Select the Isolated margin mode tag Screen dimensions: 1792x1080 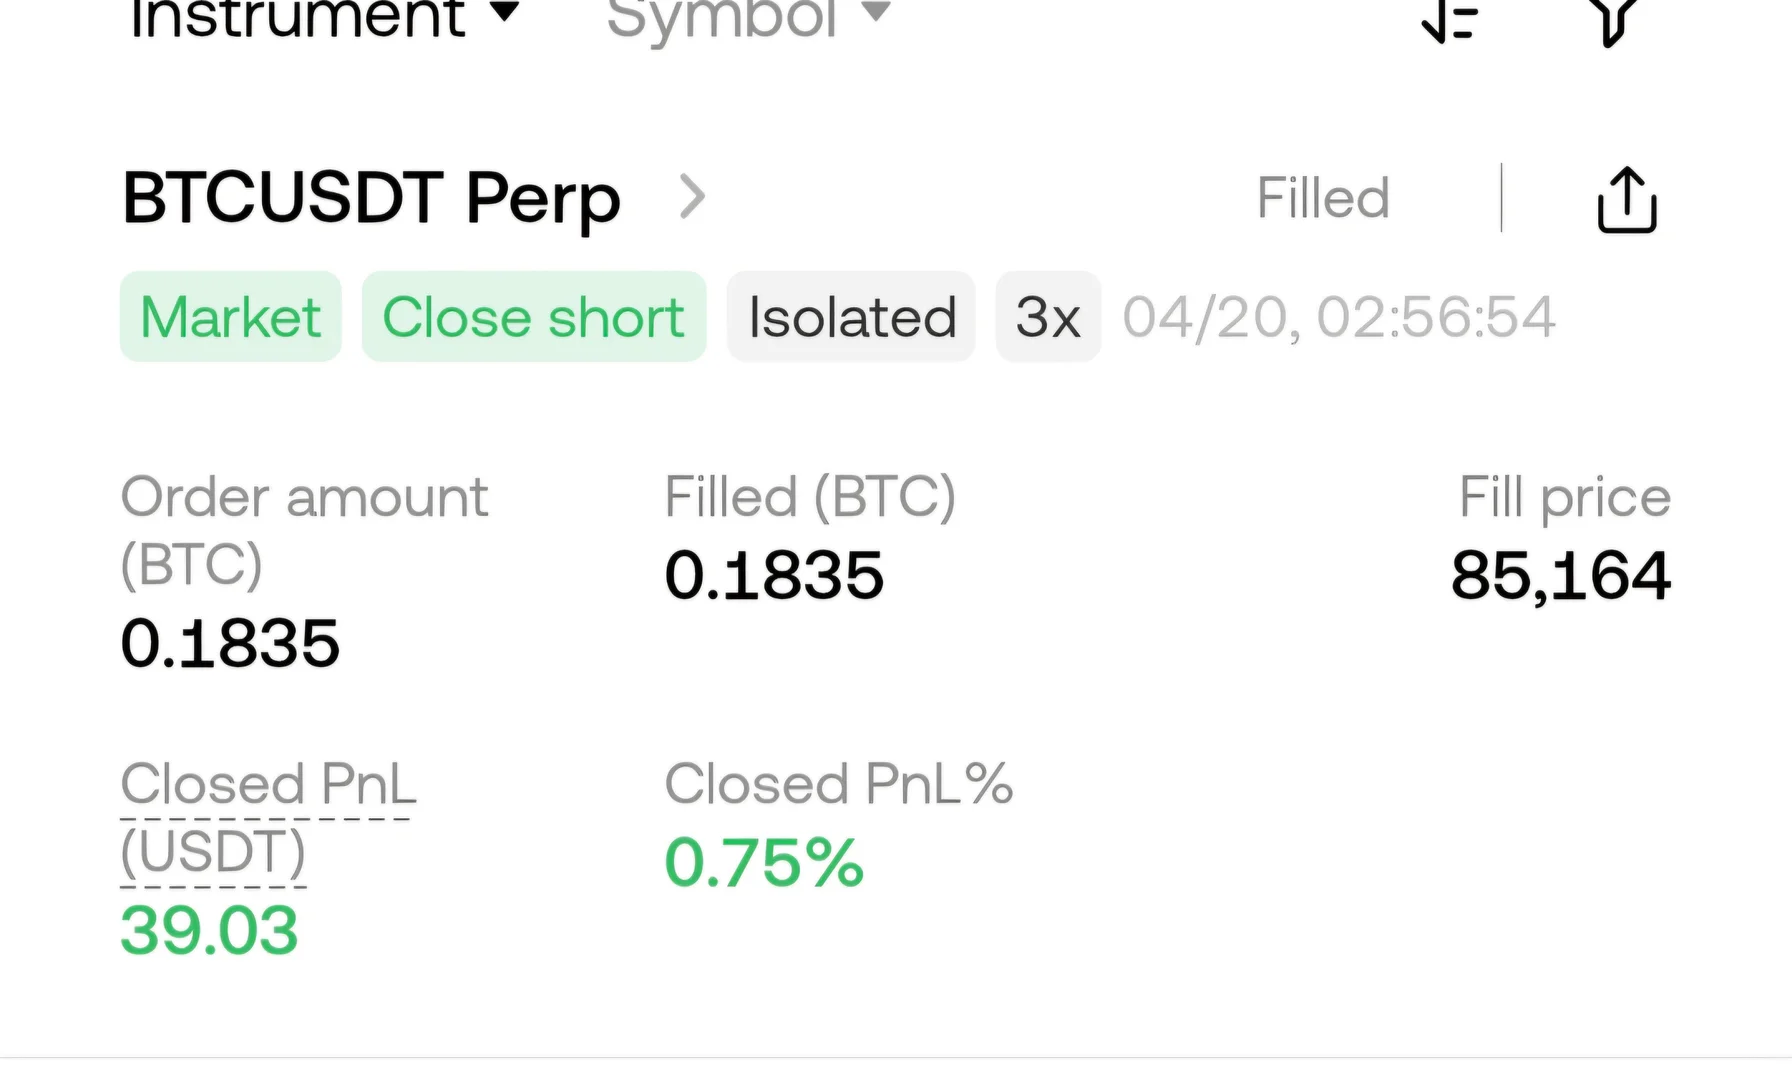click(851, 317)
